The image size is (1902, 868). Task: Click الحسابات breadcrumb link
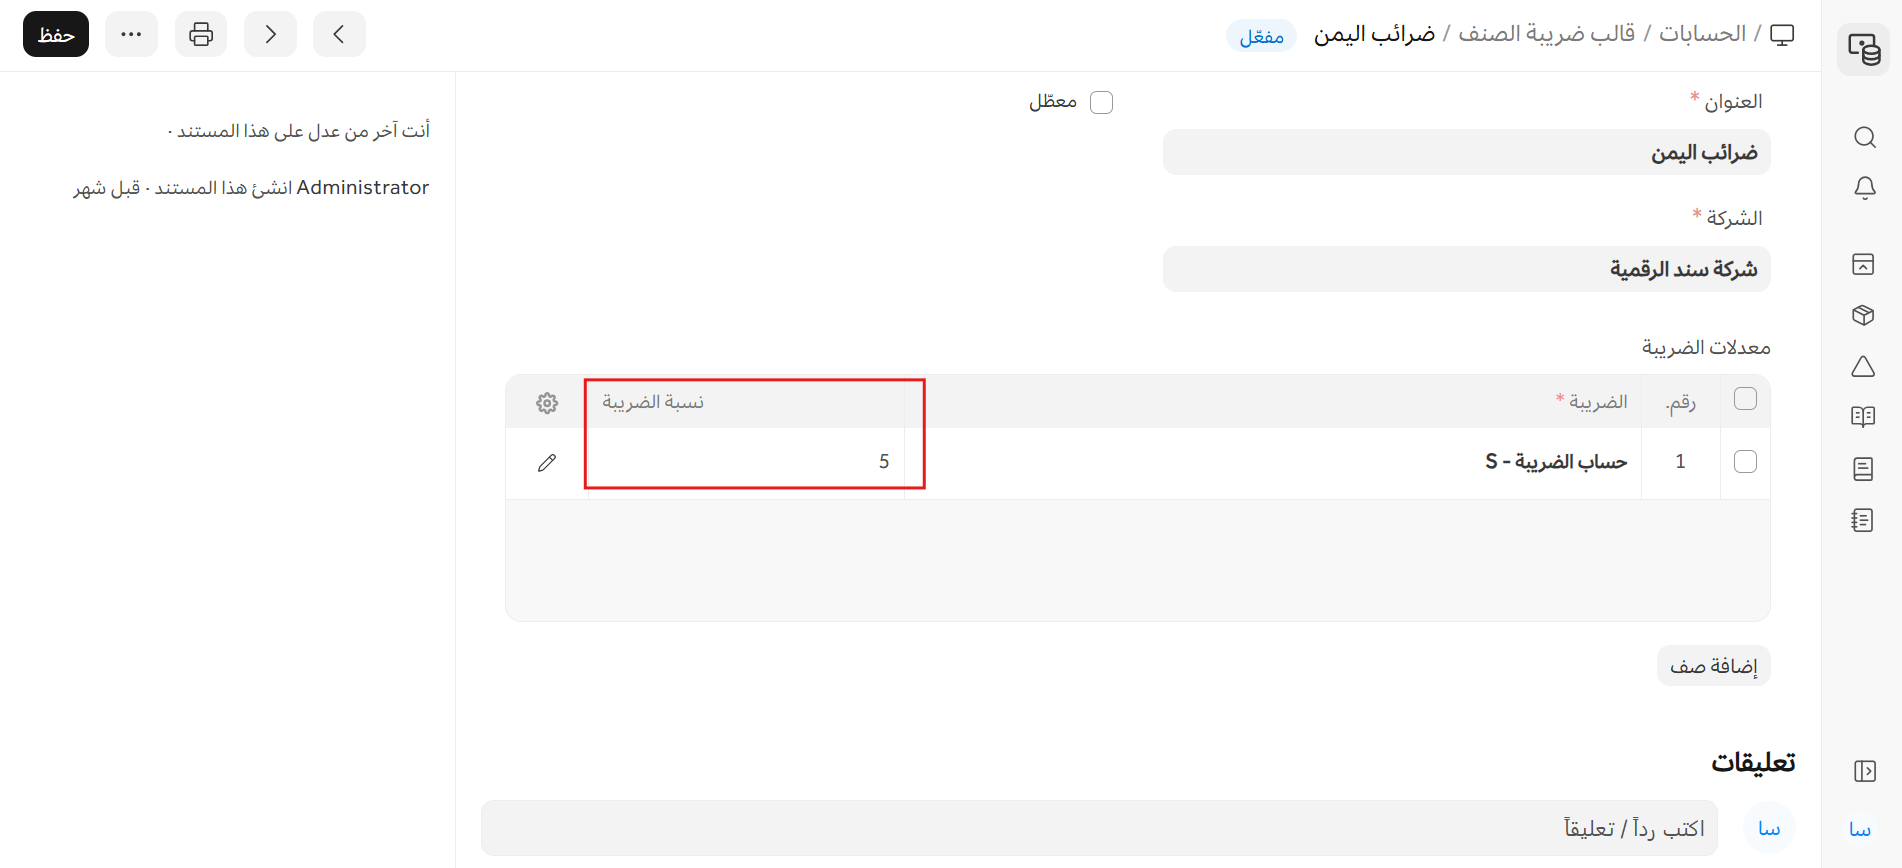[1702, 34]
